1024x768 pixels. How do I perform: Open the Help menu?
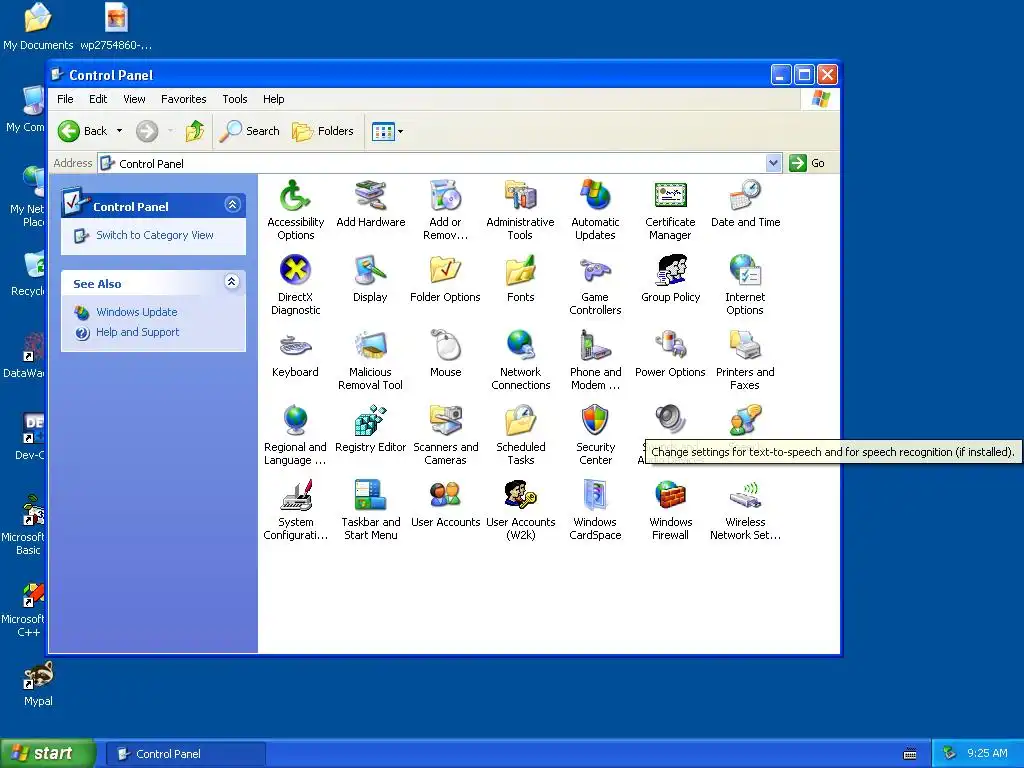click(274, 99)
